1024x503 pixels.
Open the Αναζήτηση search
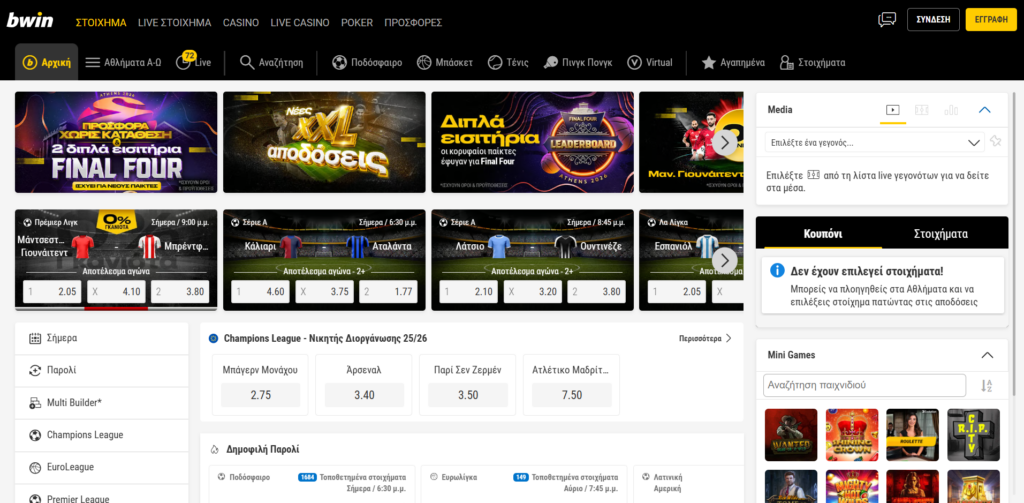(271, 63)
